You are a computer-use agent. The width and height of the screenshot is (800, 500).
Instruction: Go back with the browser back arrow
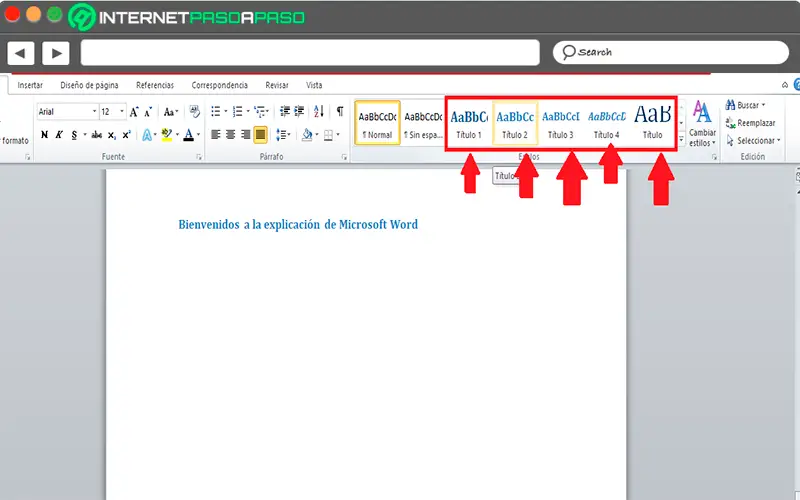(21, 53)
